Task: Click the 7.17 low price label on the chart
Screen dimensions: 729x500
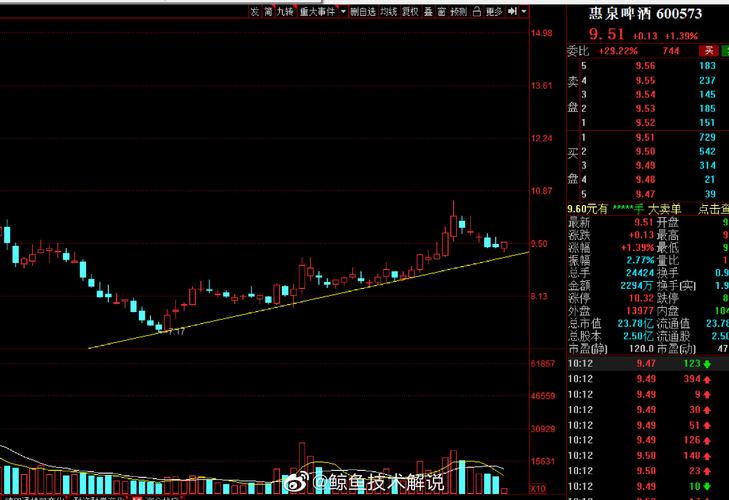Action: click(x=177, y=331)
